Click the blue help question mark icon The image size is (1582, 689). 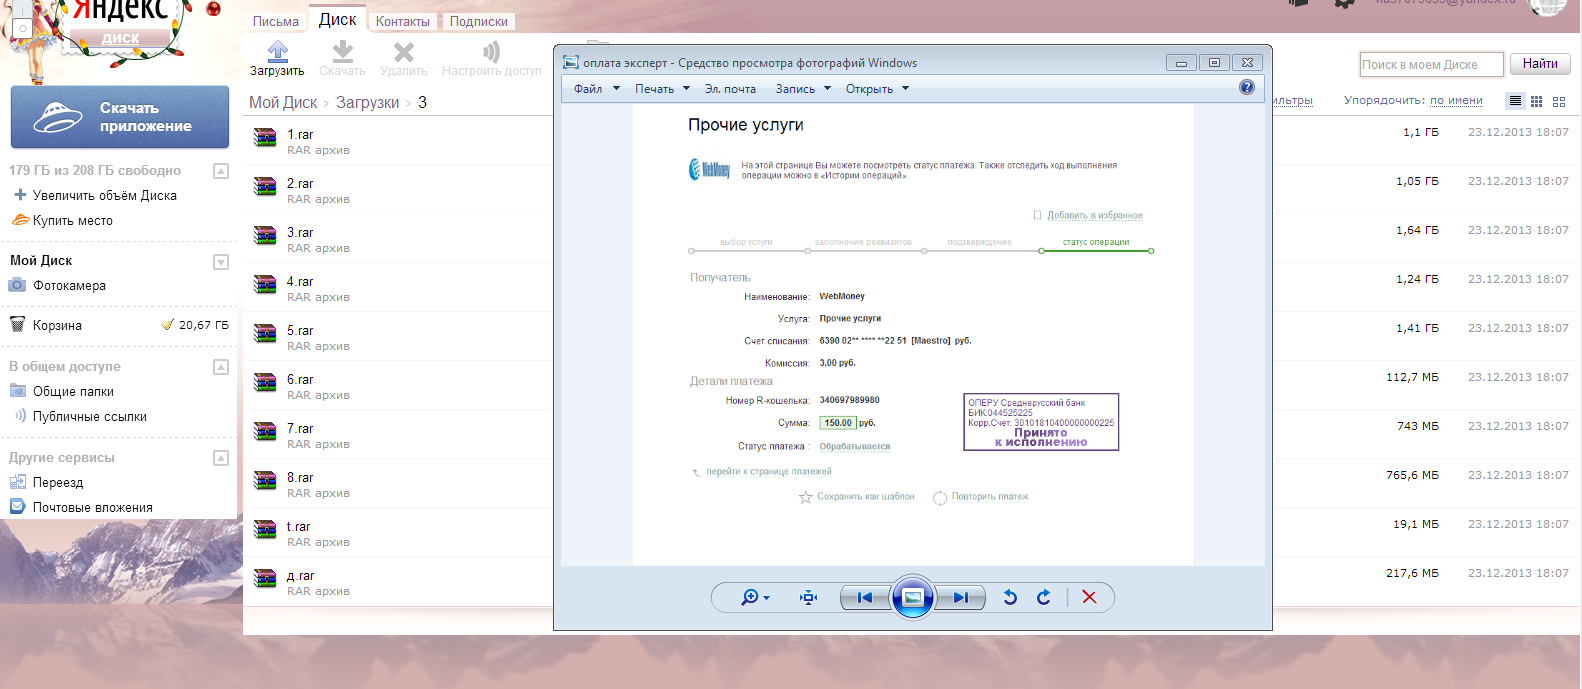(x=1247, y=87)
